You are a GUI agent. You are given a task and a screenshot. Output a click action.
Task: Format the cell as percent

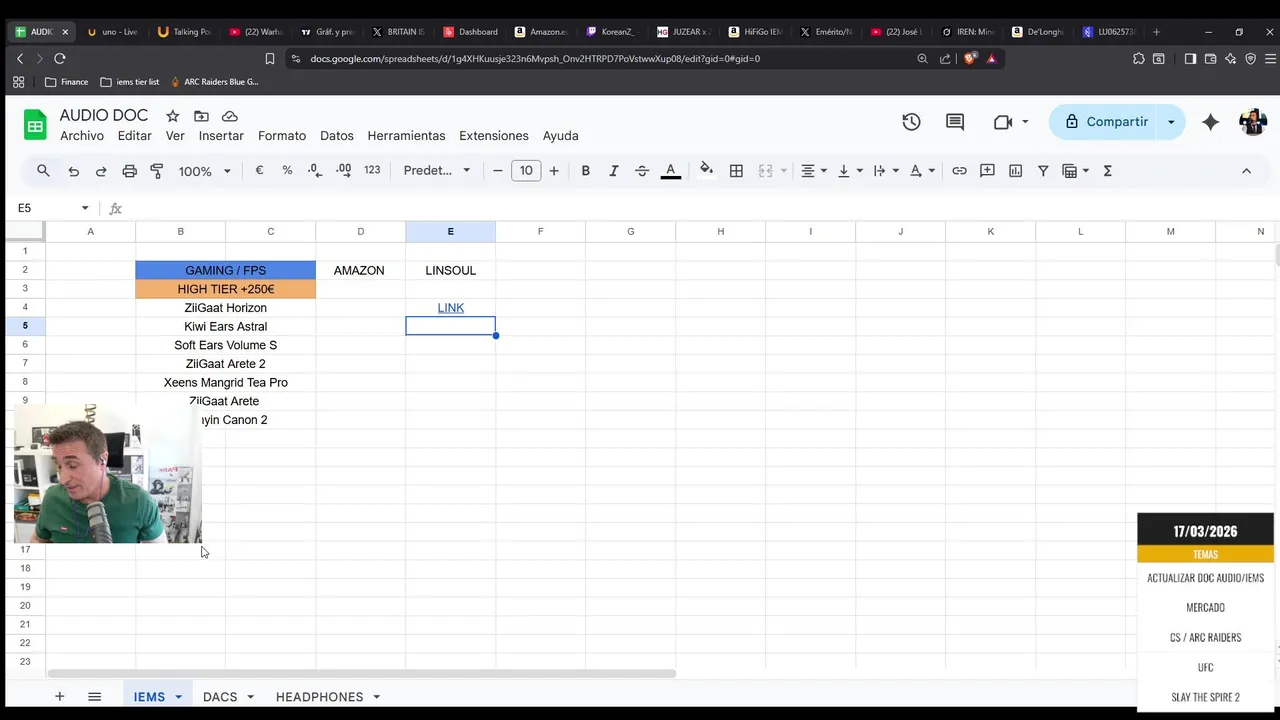click(287, 171)
